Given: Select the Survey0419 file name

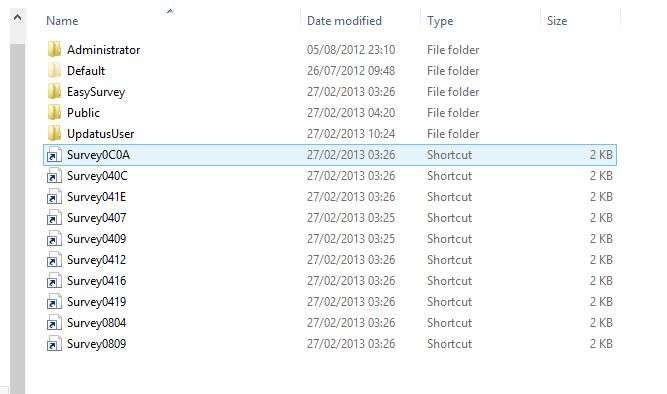Looking at the screenshot, I should coord(97,302).
